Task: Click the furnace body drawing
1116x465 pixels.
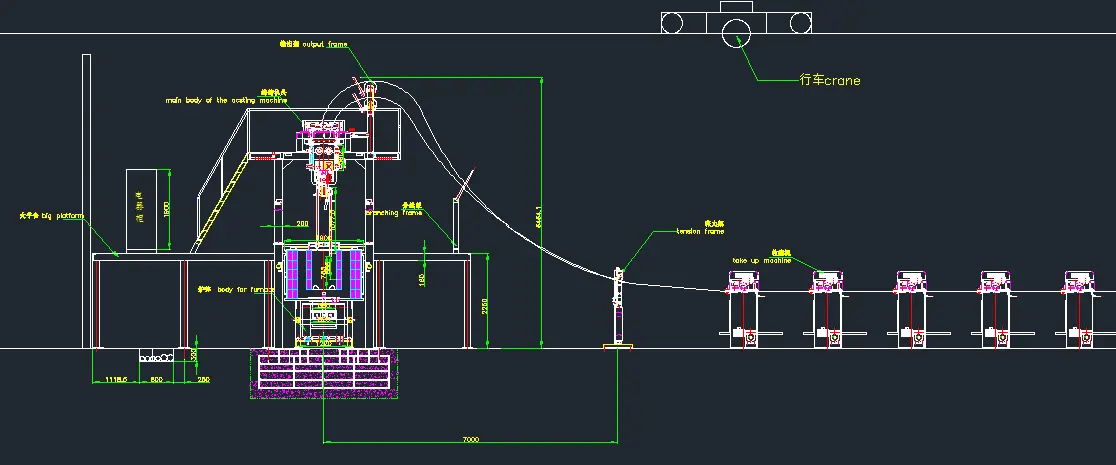Action: [323, 270]
